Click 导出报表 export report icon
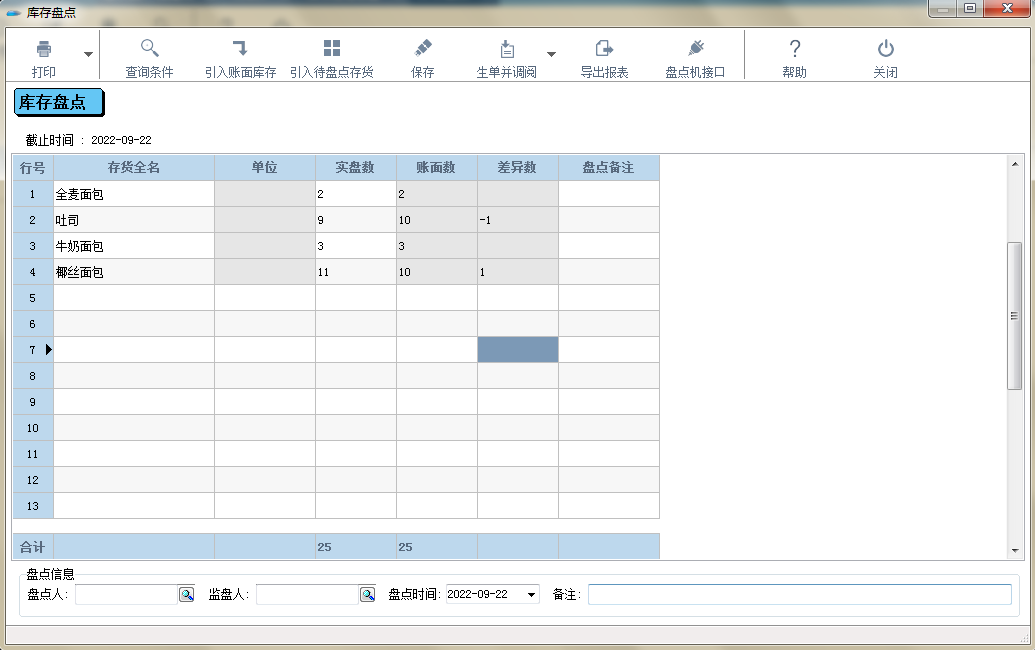Image resolution: width=1035 pixels, height=650 pixels. pyautogui.click(x=605, y=55)
